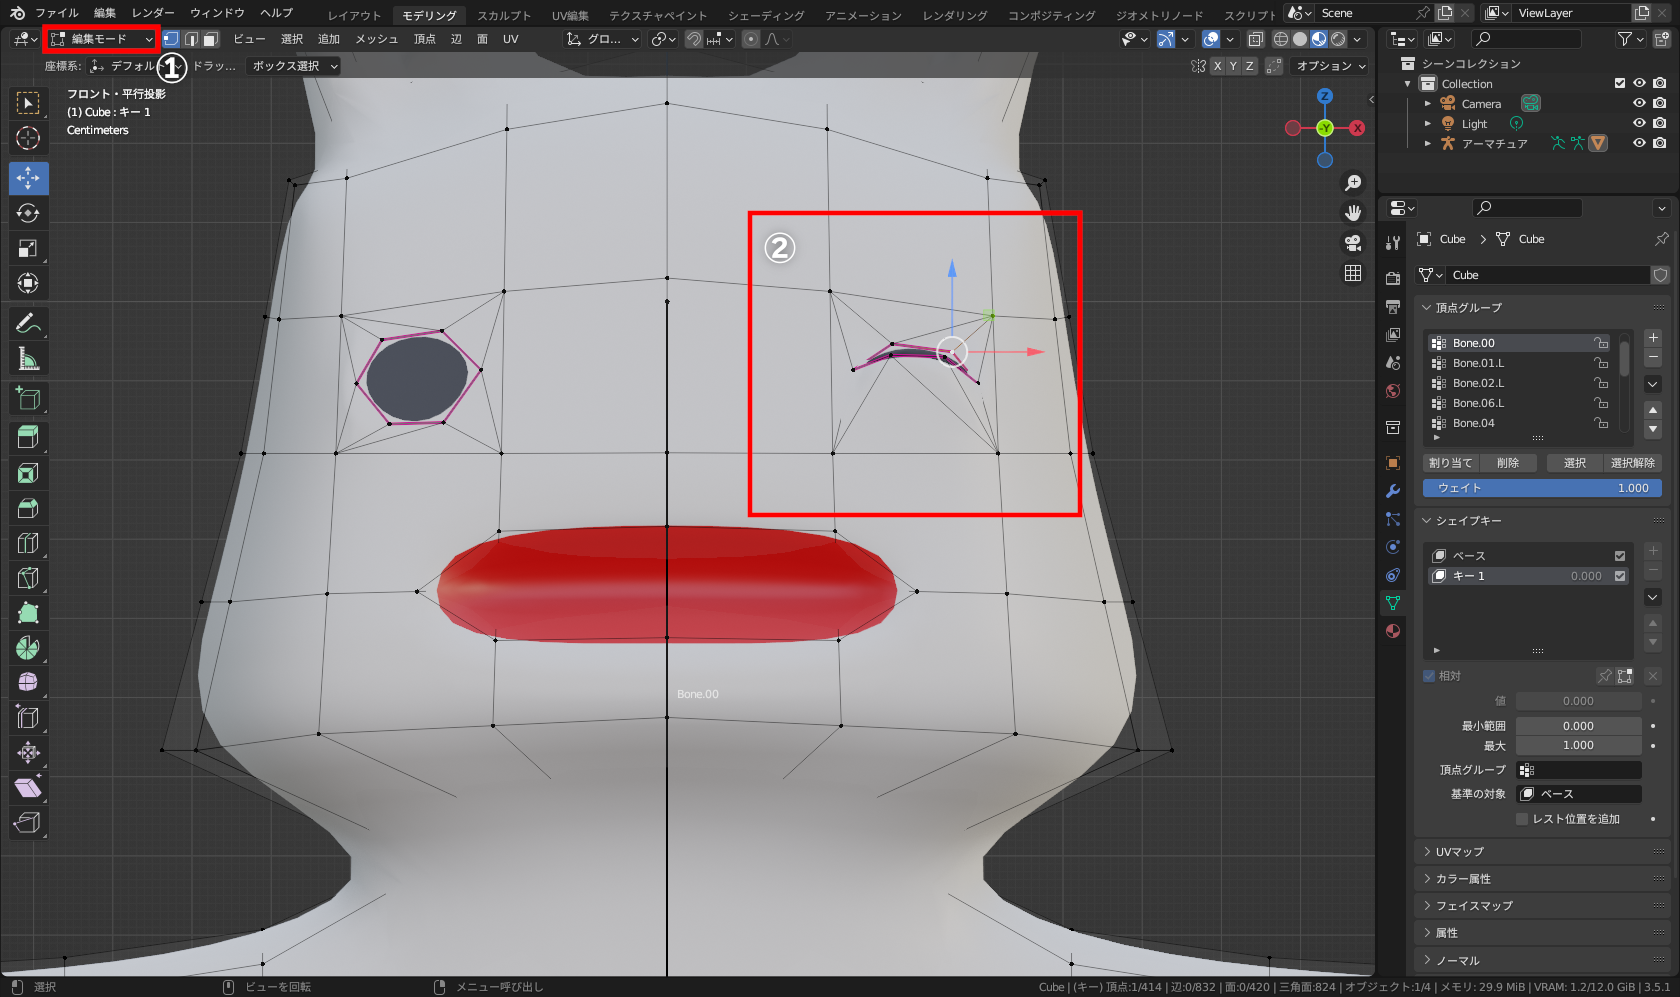Open the メッシュ menu
Screen dimensions: 1680x997
(376, 39)
